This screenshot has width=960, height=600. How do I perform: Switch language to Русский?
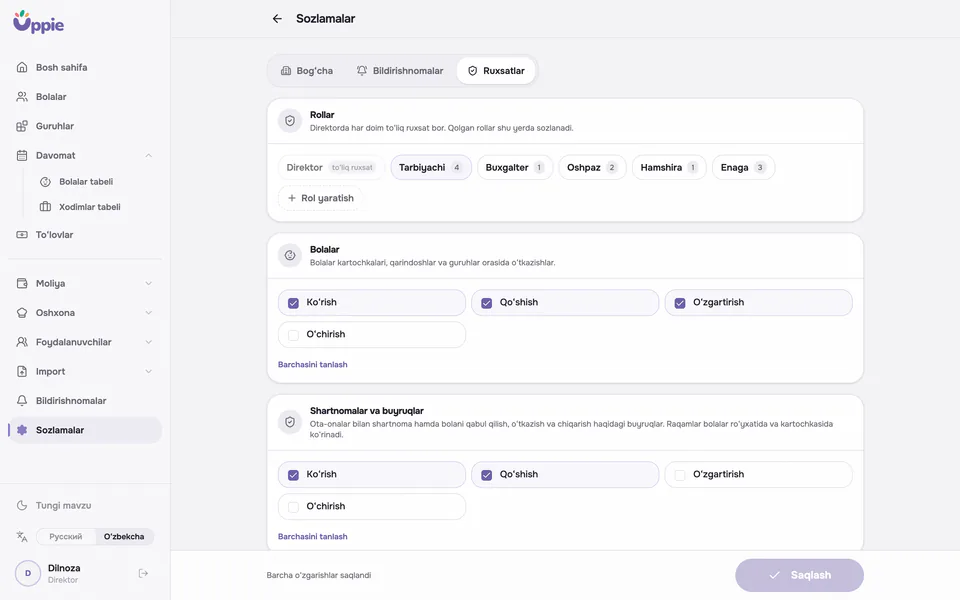[x=66, y=537]
